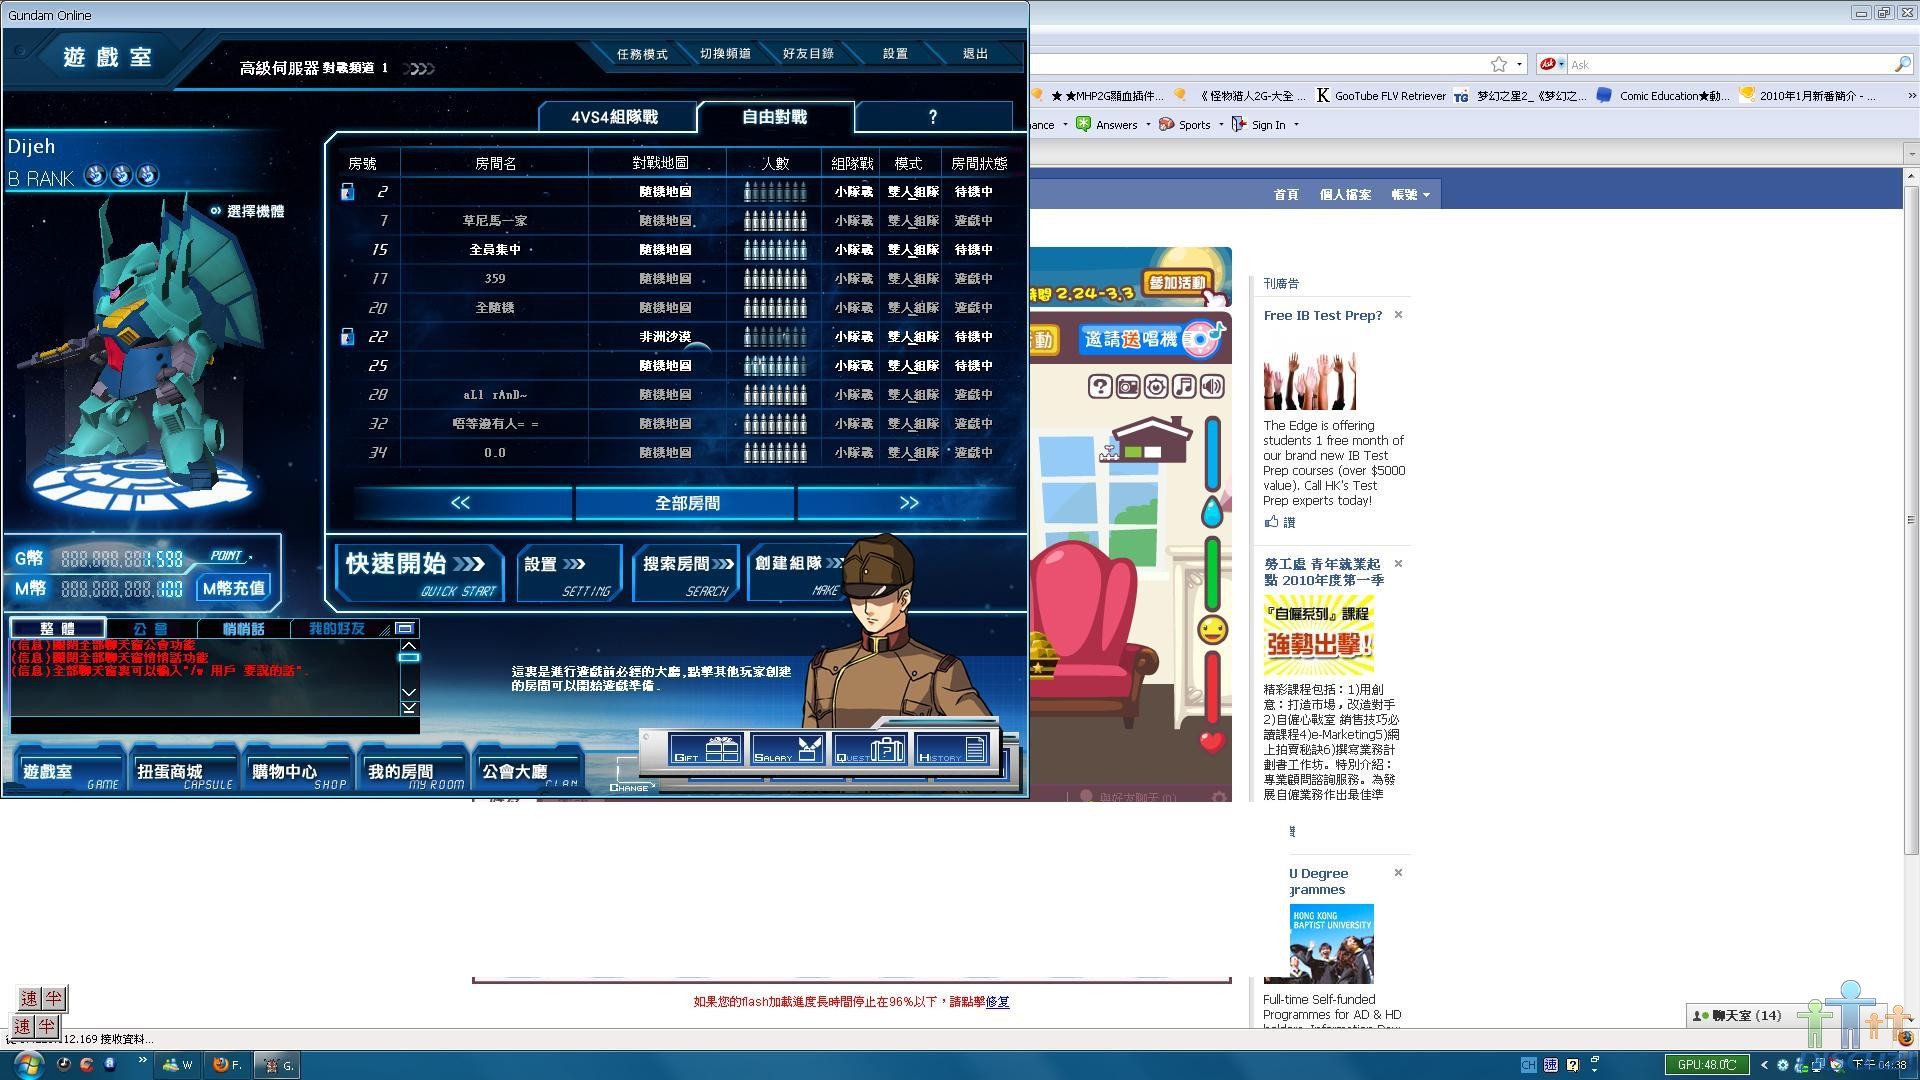Image resolution: width=1920 pixels, height=1080 pixels.
Task: Select the 自由對戰 tab
Action: [x=775, y=117]
